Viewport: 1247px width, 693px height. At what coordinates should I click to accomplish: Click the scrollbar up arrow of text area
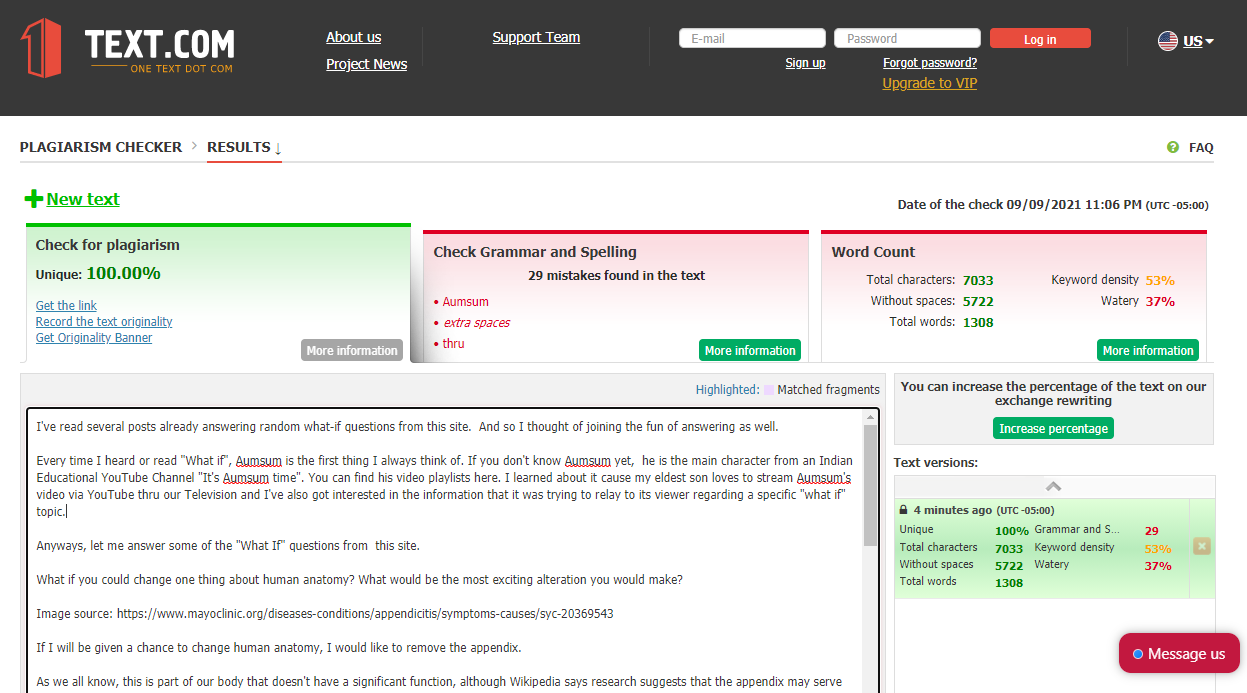point(870,417)
